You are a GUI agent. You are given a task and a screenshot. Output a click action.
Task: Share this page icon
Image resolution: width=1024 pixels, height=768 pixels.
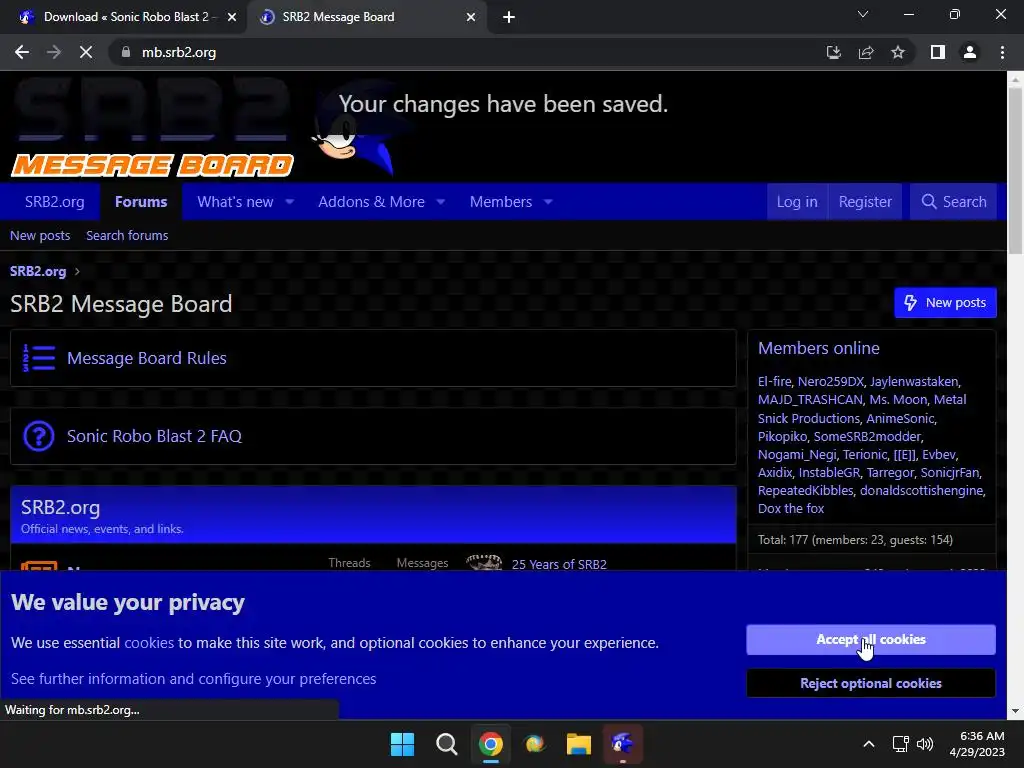(866, 52)
